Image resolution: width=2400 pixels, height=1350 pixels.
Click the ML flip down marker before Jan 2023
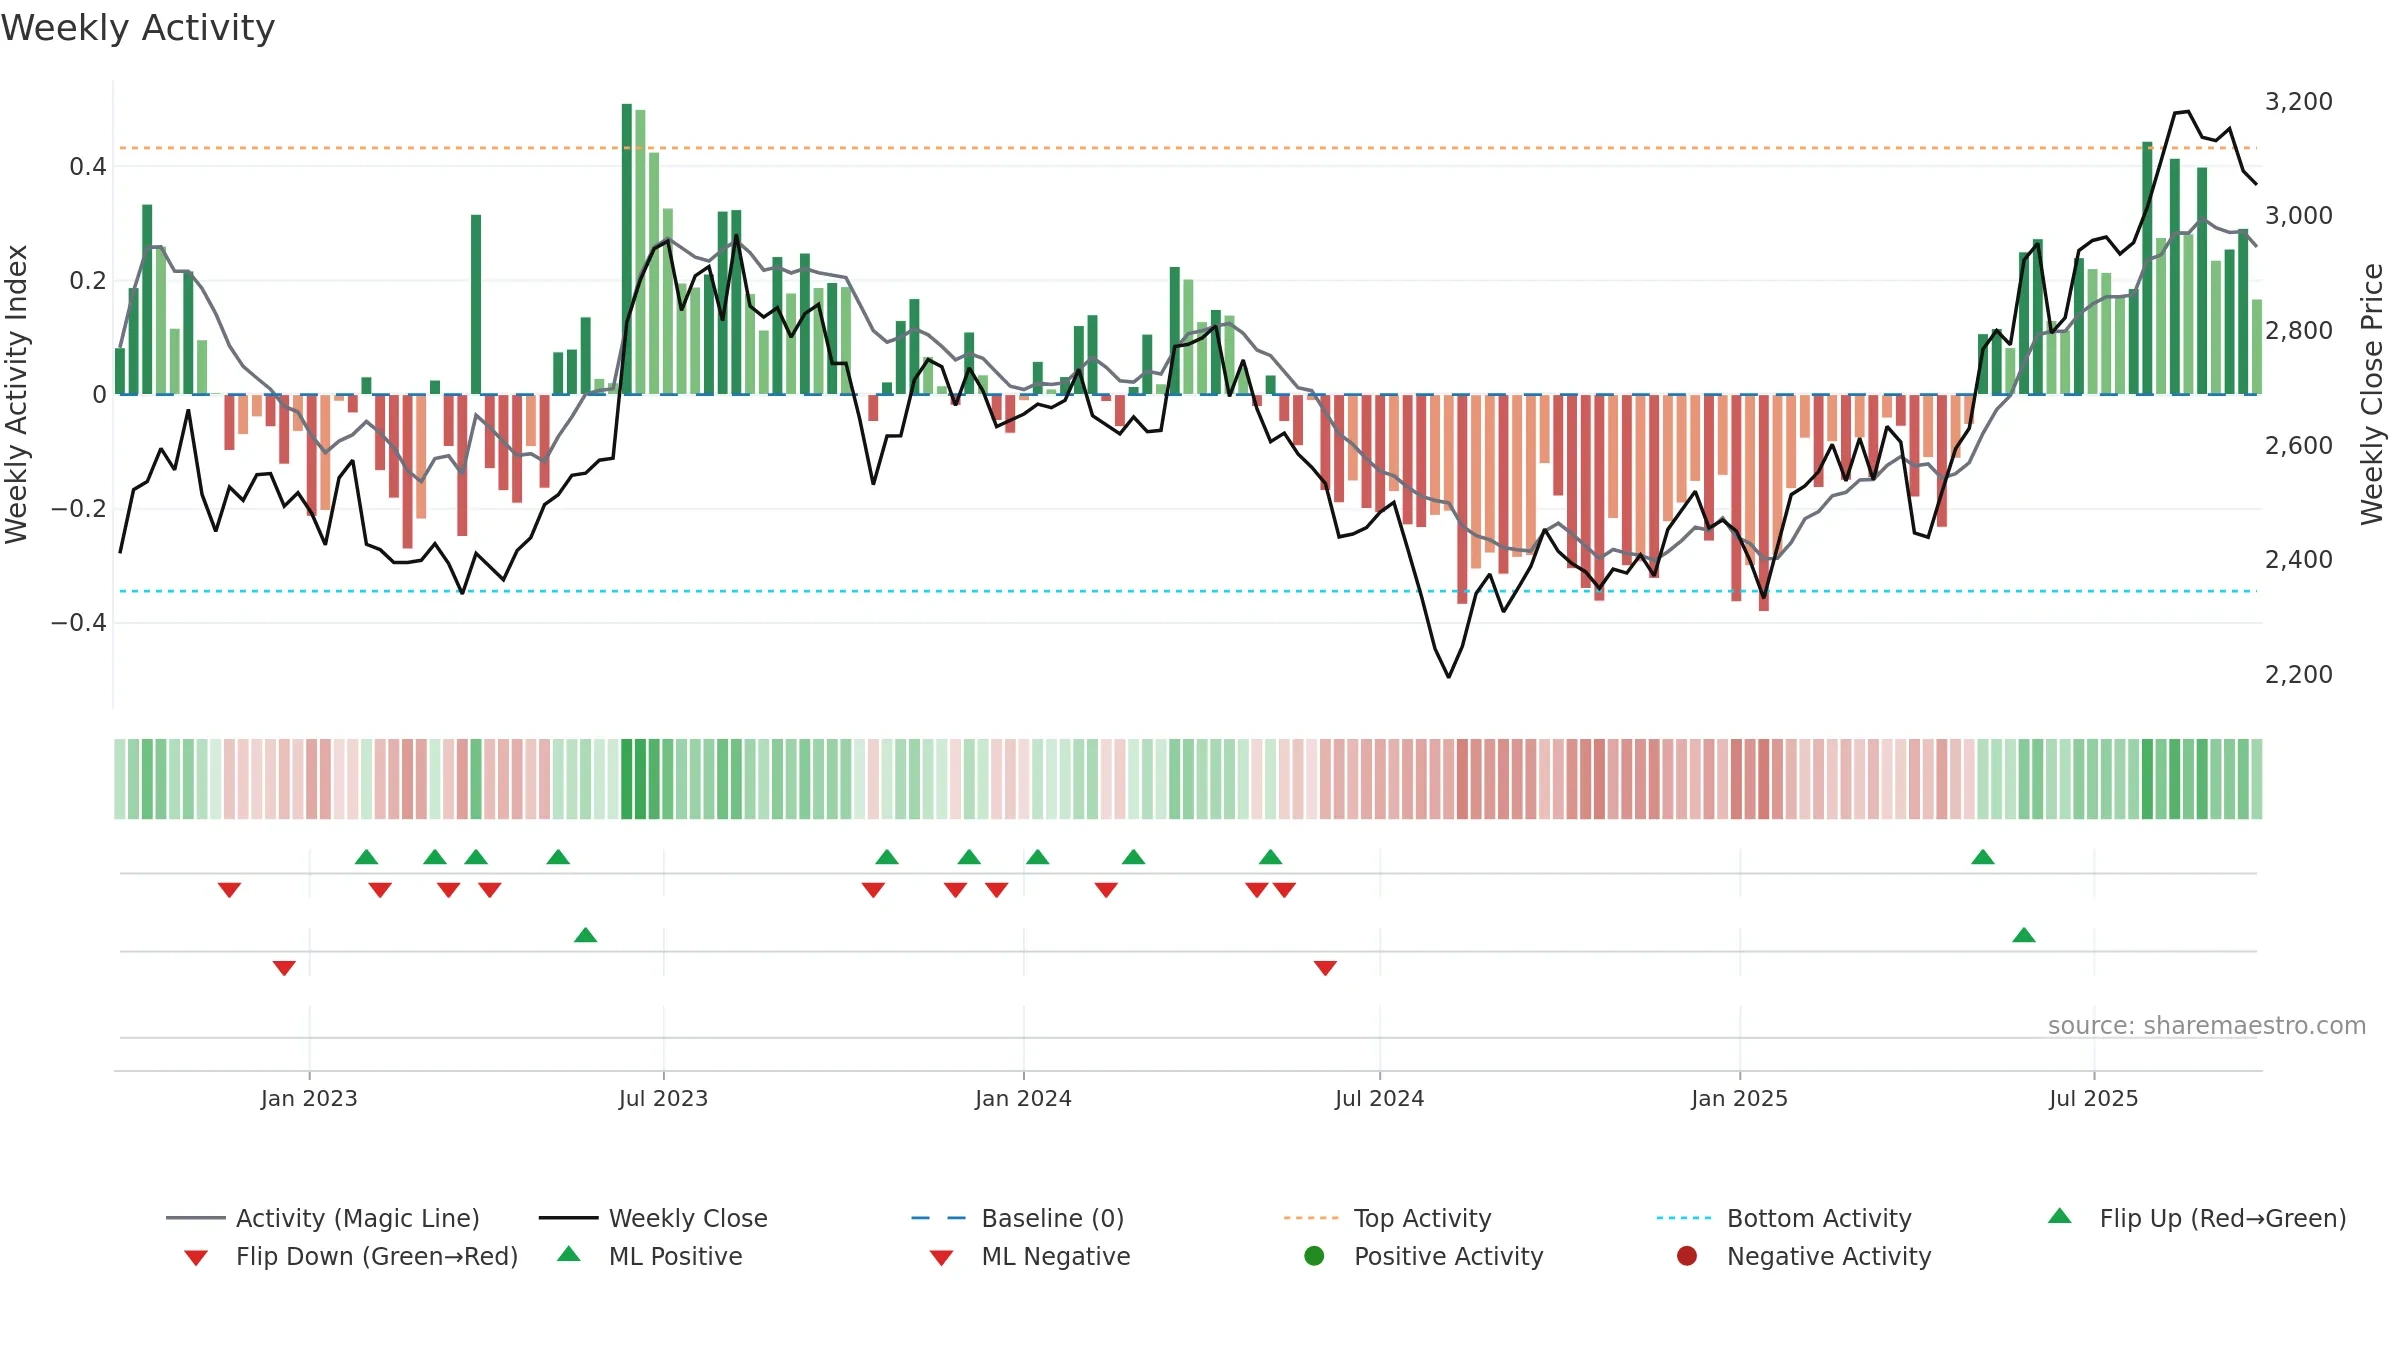tap(284, 968)
